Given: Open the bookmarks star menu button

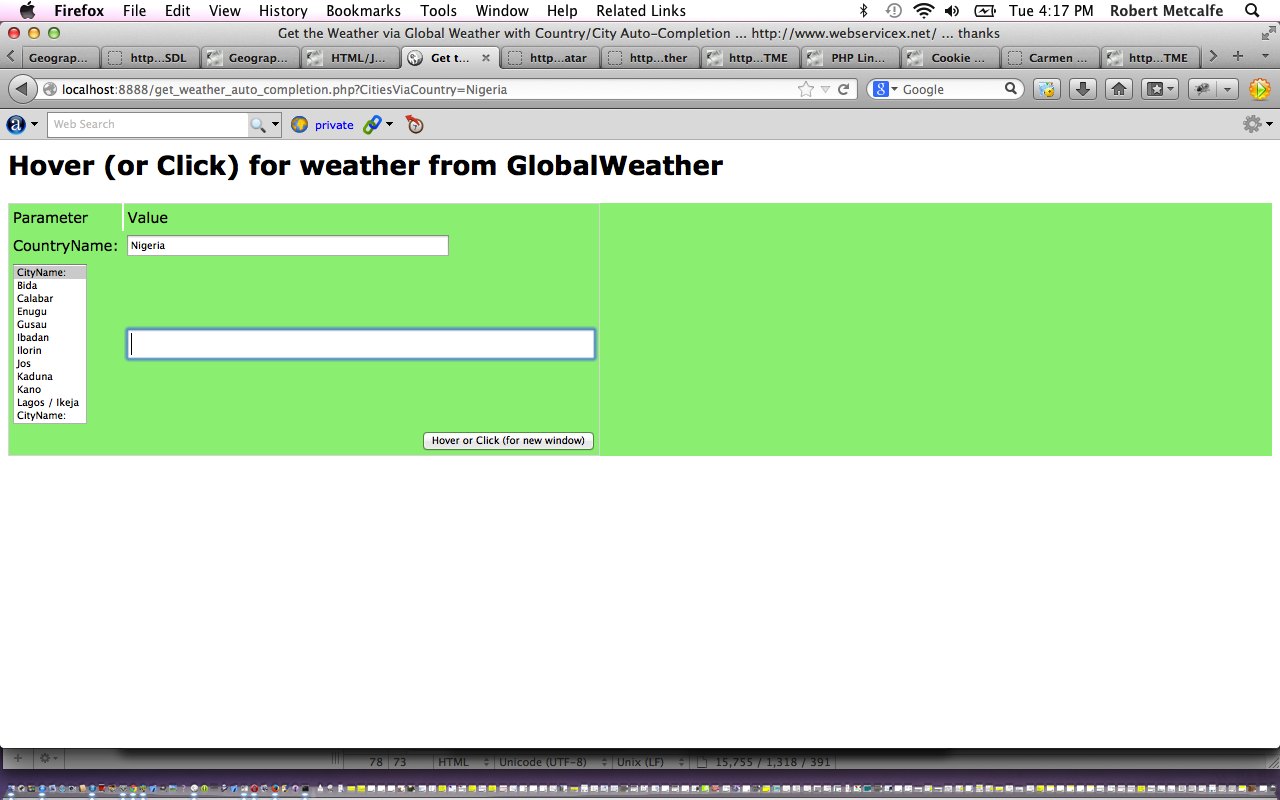Looking at the screenshot, I should click(x=1159, y=89).
